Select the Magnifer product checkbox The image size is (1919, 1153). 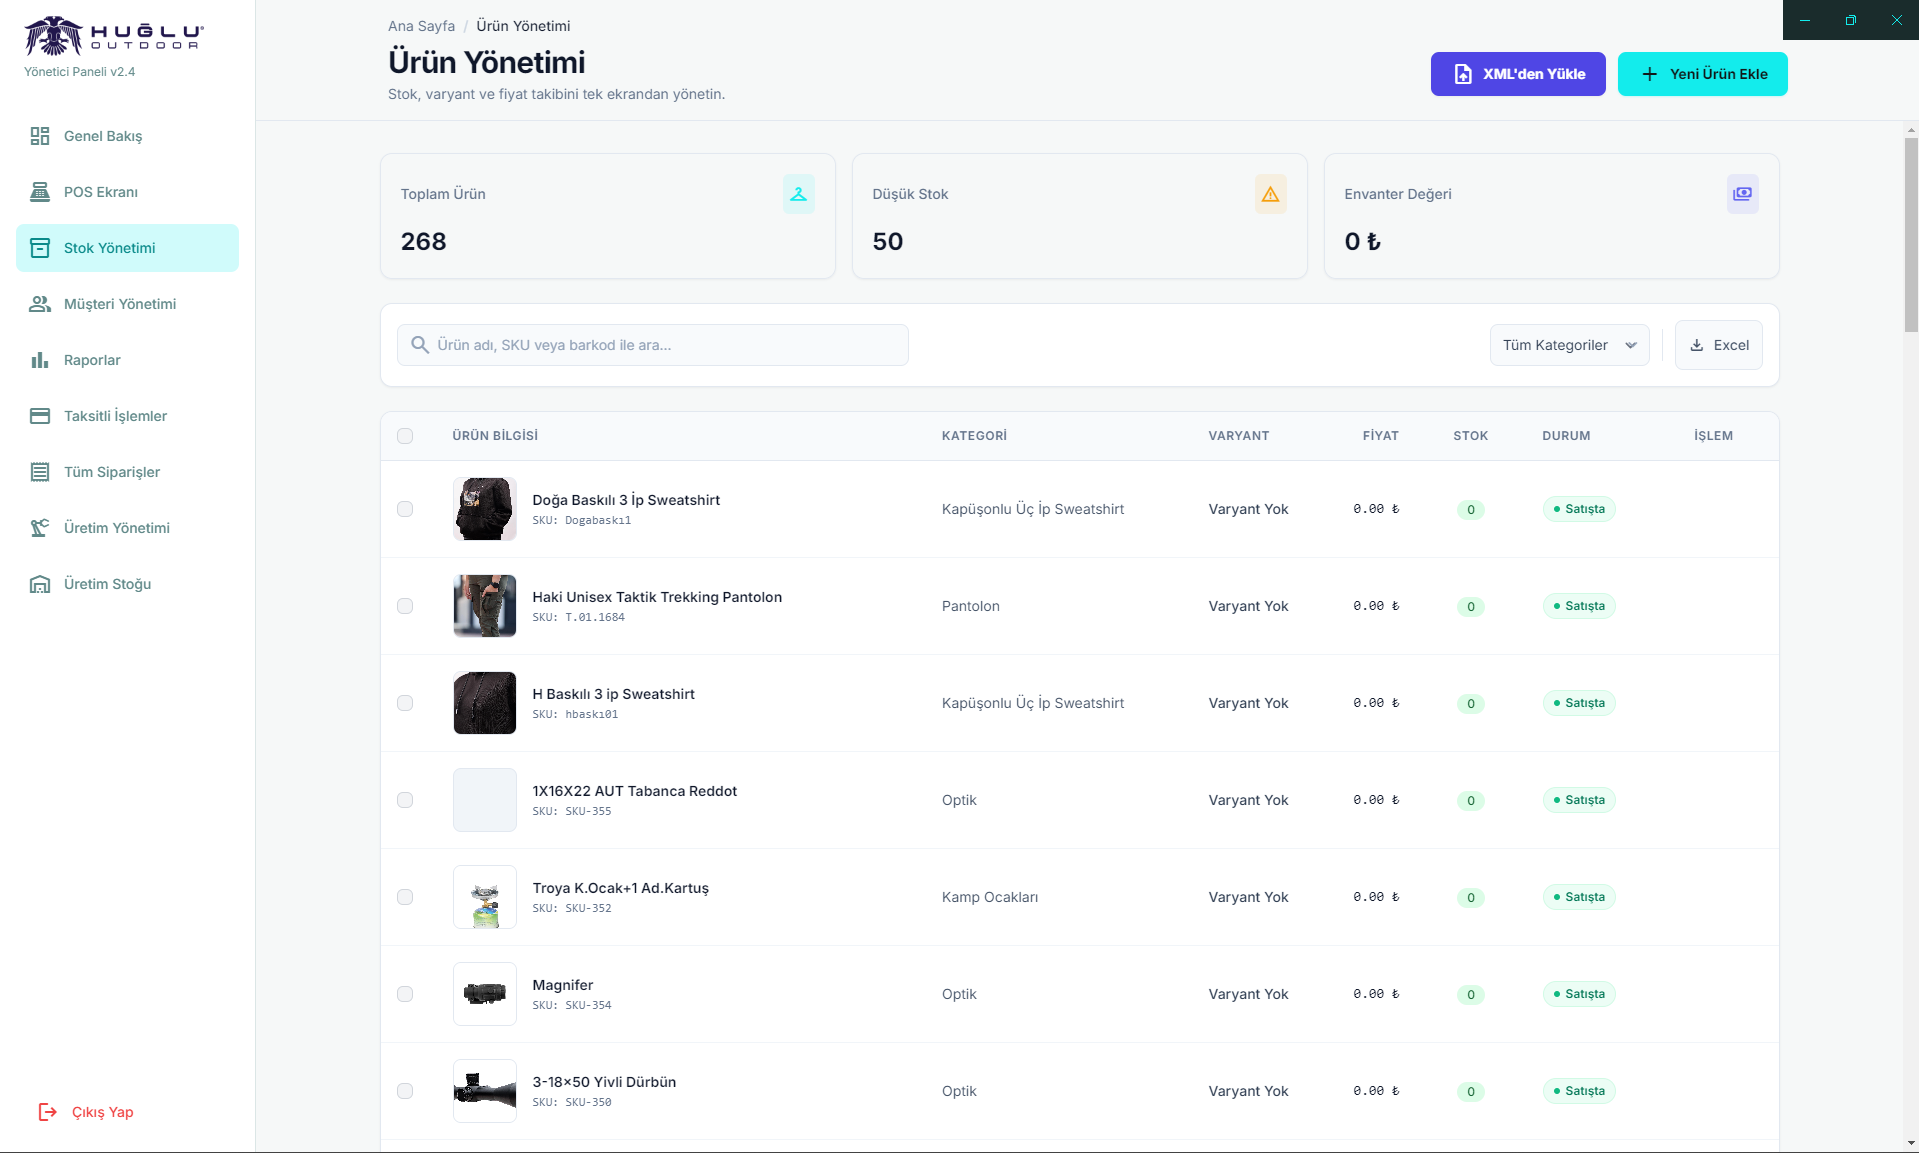(x=405, y=994)
